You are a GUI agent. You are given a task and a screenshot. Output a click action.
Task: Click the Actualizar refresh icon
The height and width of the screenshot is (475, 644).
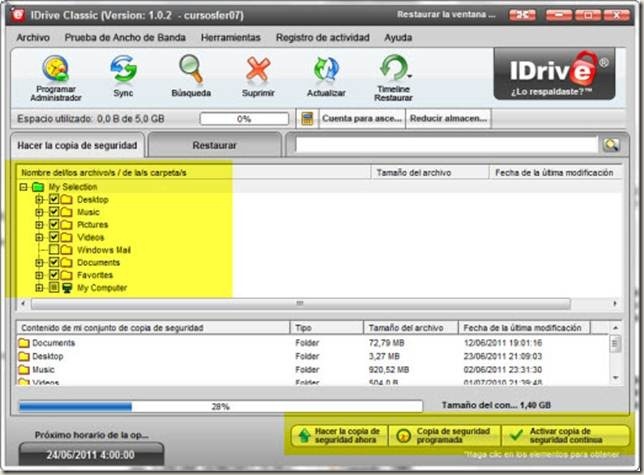coord(326,69)
